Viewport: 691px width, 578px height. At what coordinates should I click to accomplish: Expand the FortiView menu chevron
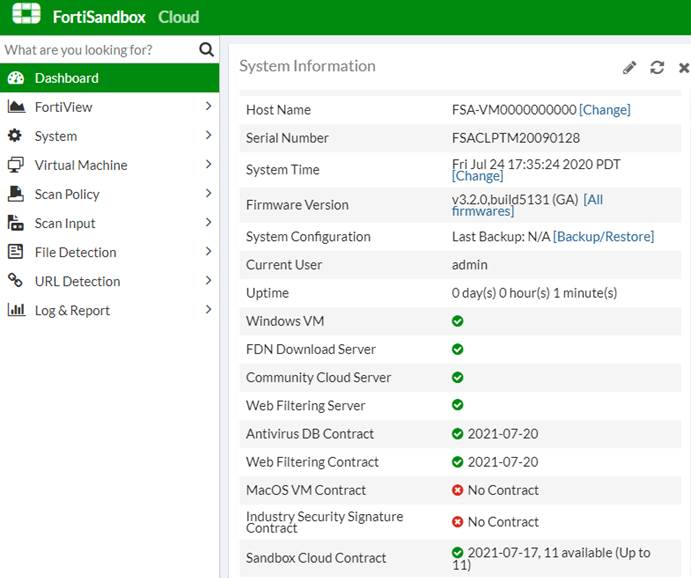tap(208, 106)
